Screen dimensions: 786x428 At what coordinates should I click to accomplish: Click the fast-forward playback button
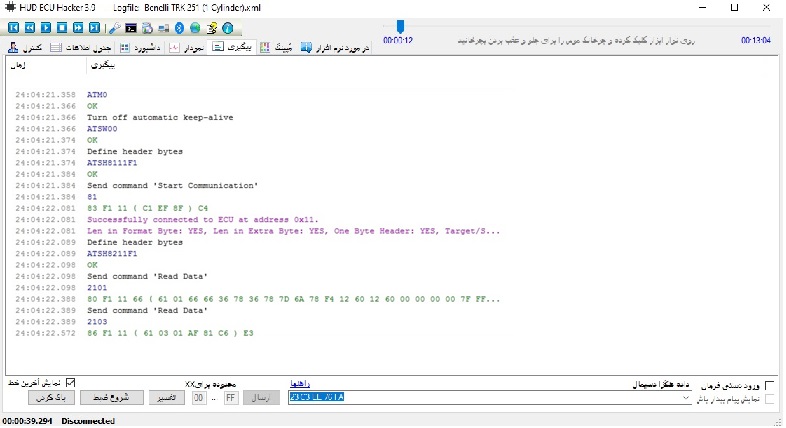point(78,28)
